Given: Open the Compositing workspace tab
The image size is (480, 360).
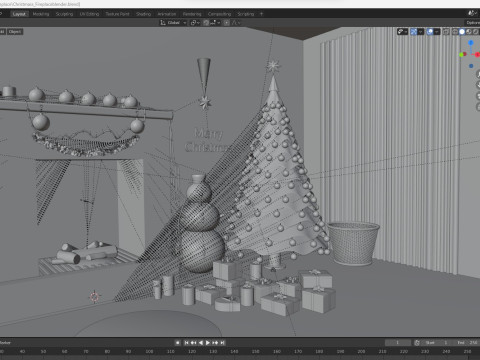Looking at the screenshot, I should pos(219,14).
